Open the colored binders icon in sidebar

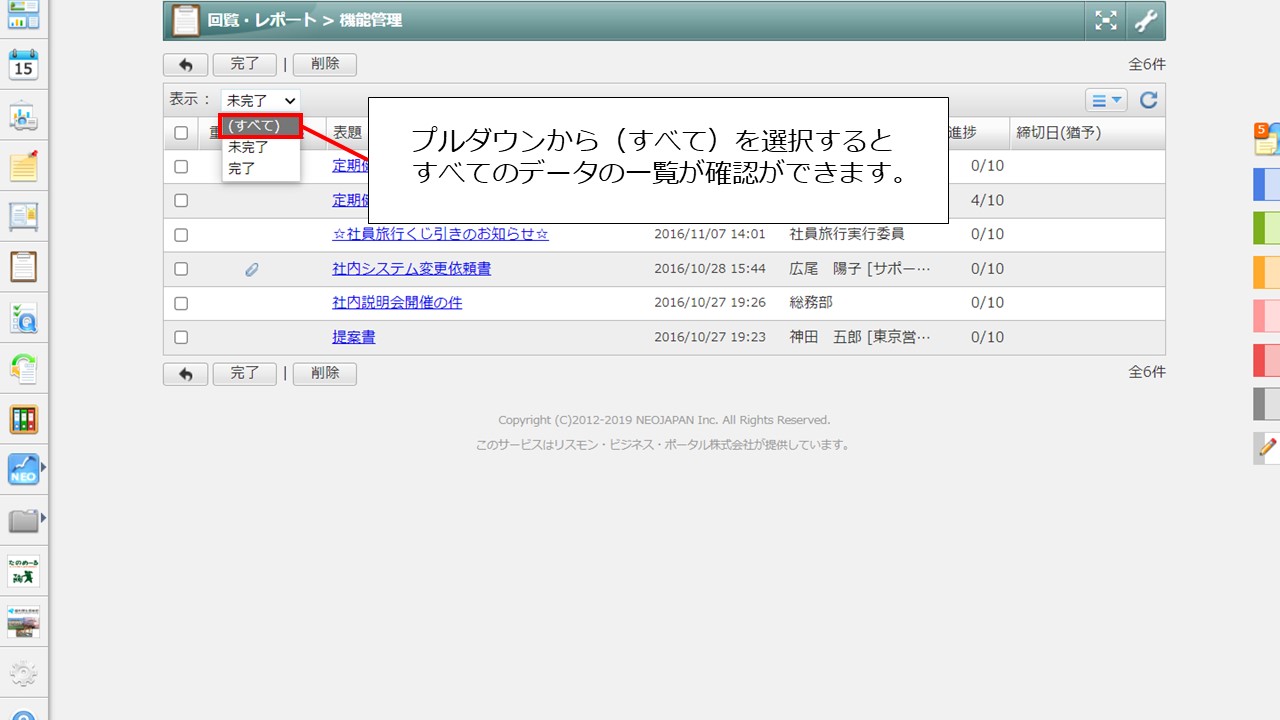click(x=23, y=420)
